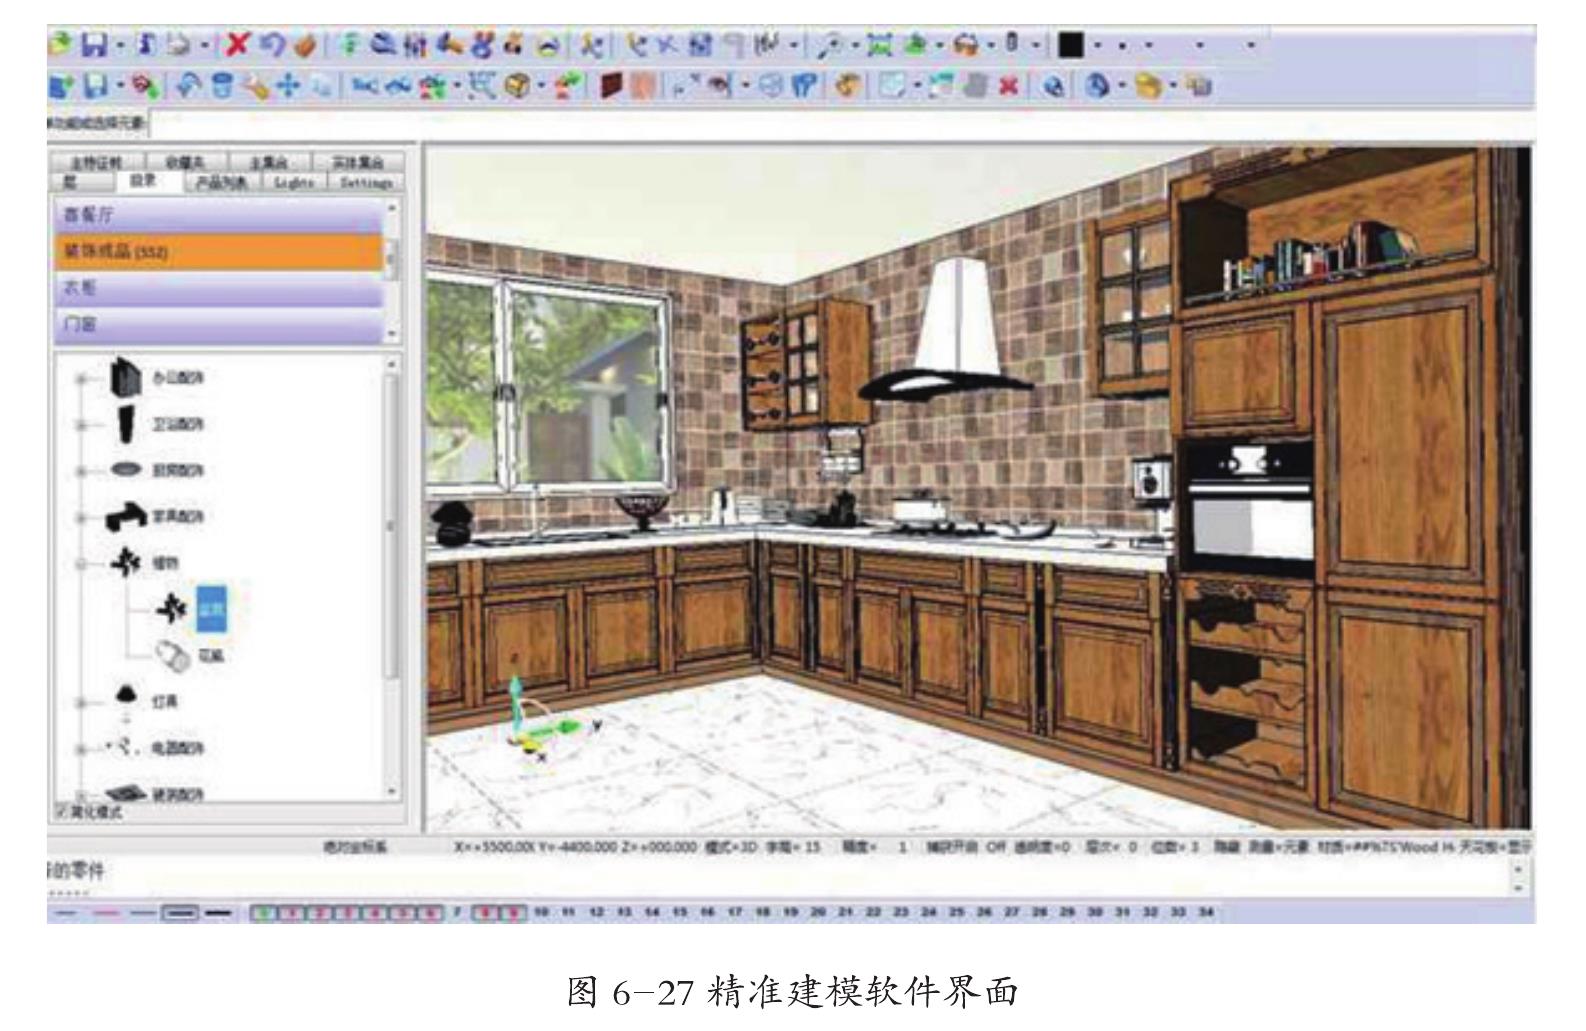This screenshot has height=1031, width=1586.
Task: Select the 衣柜 category bar
Action: tap(218, 288)
